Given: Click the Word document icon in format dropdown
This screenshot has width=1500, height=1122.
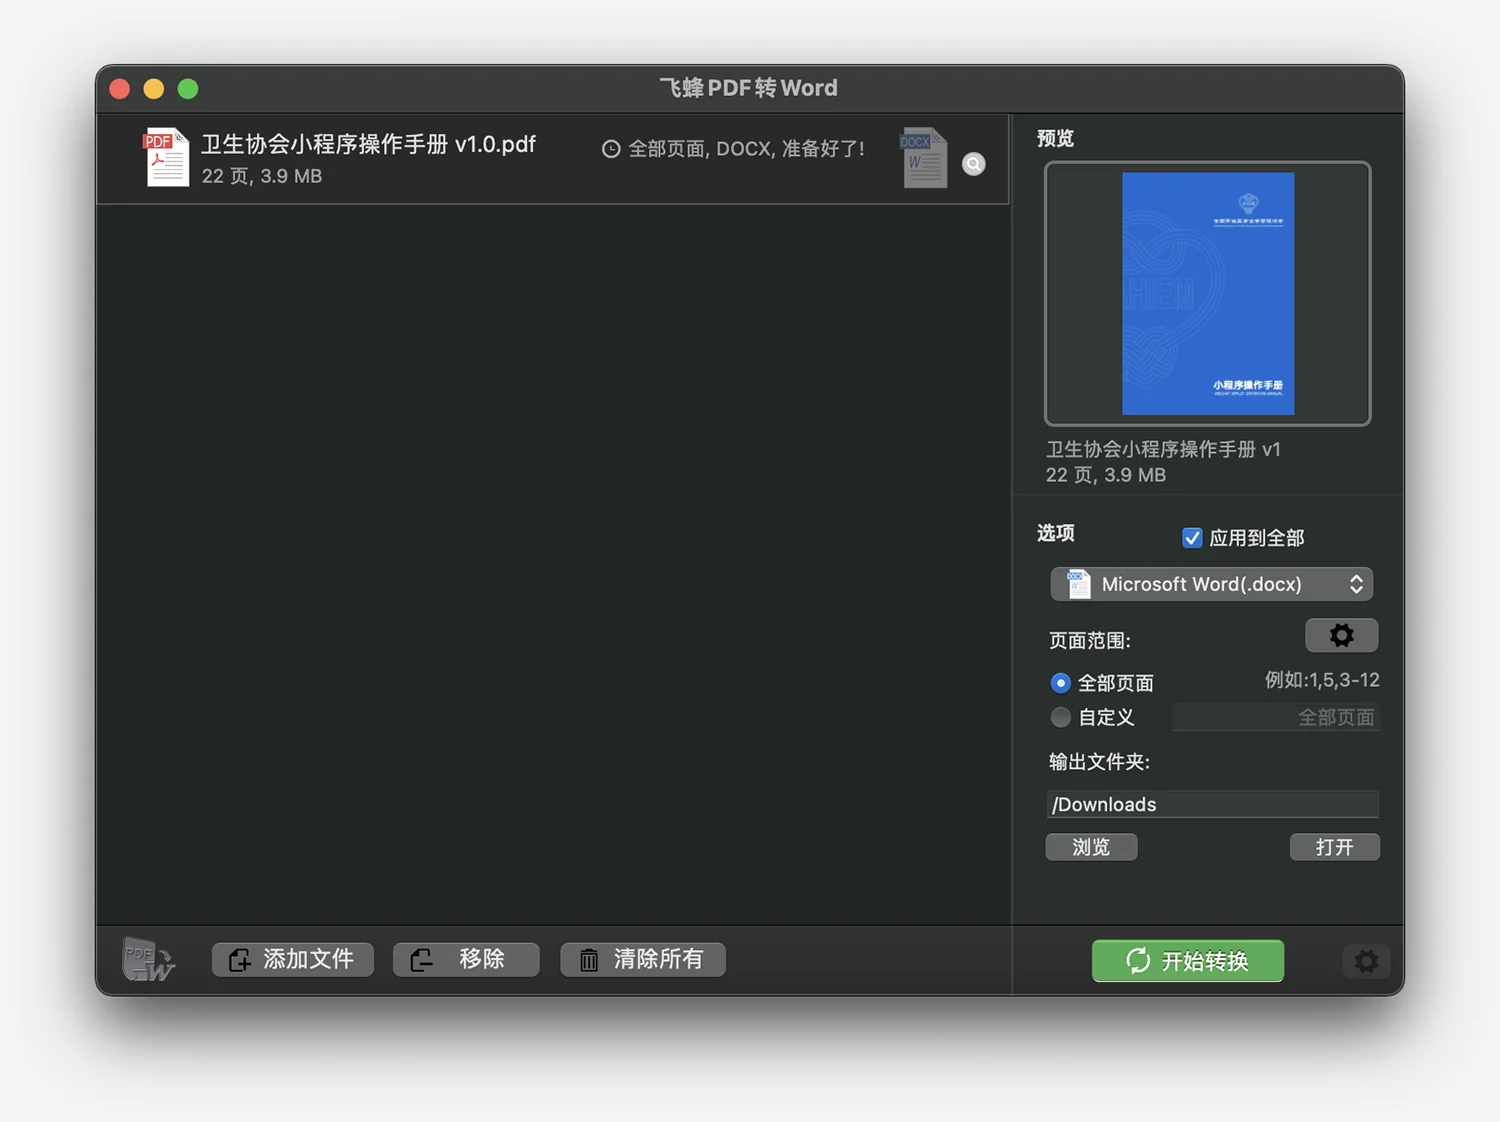Looking at the screenshot, I should 1078,584.
